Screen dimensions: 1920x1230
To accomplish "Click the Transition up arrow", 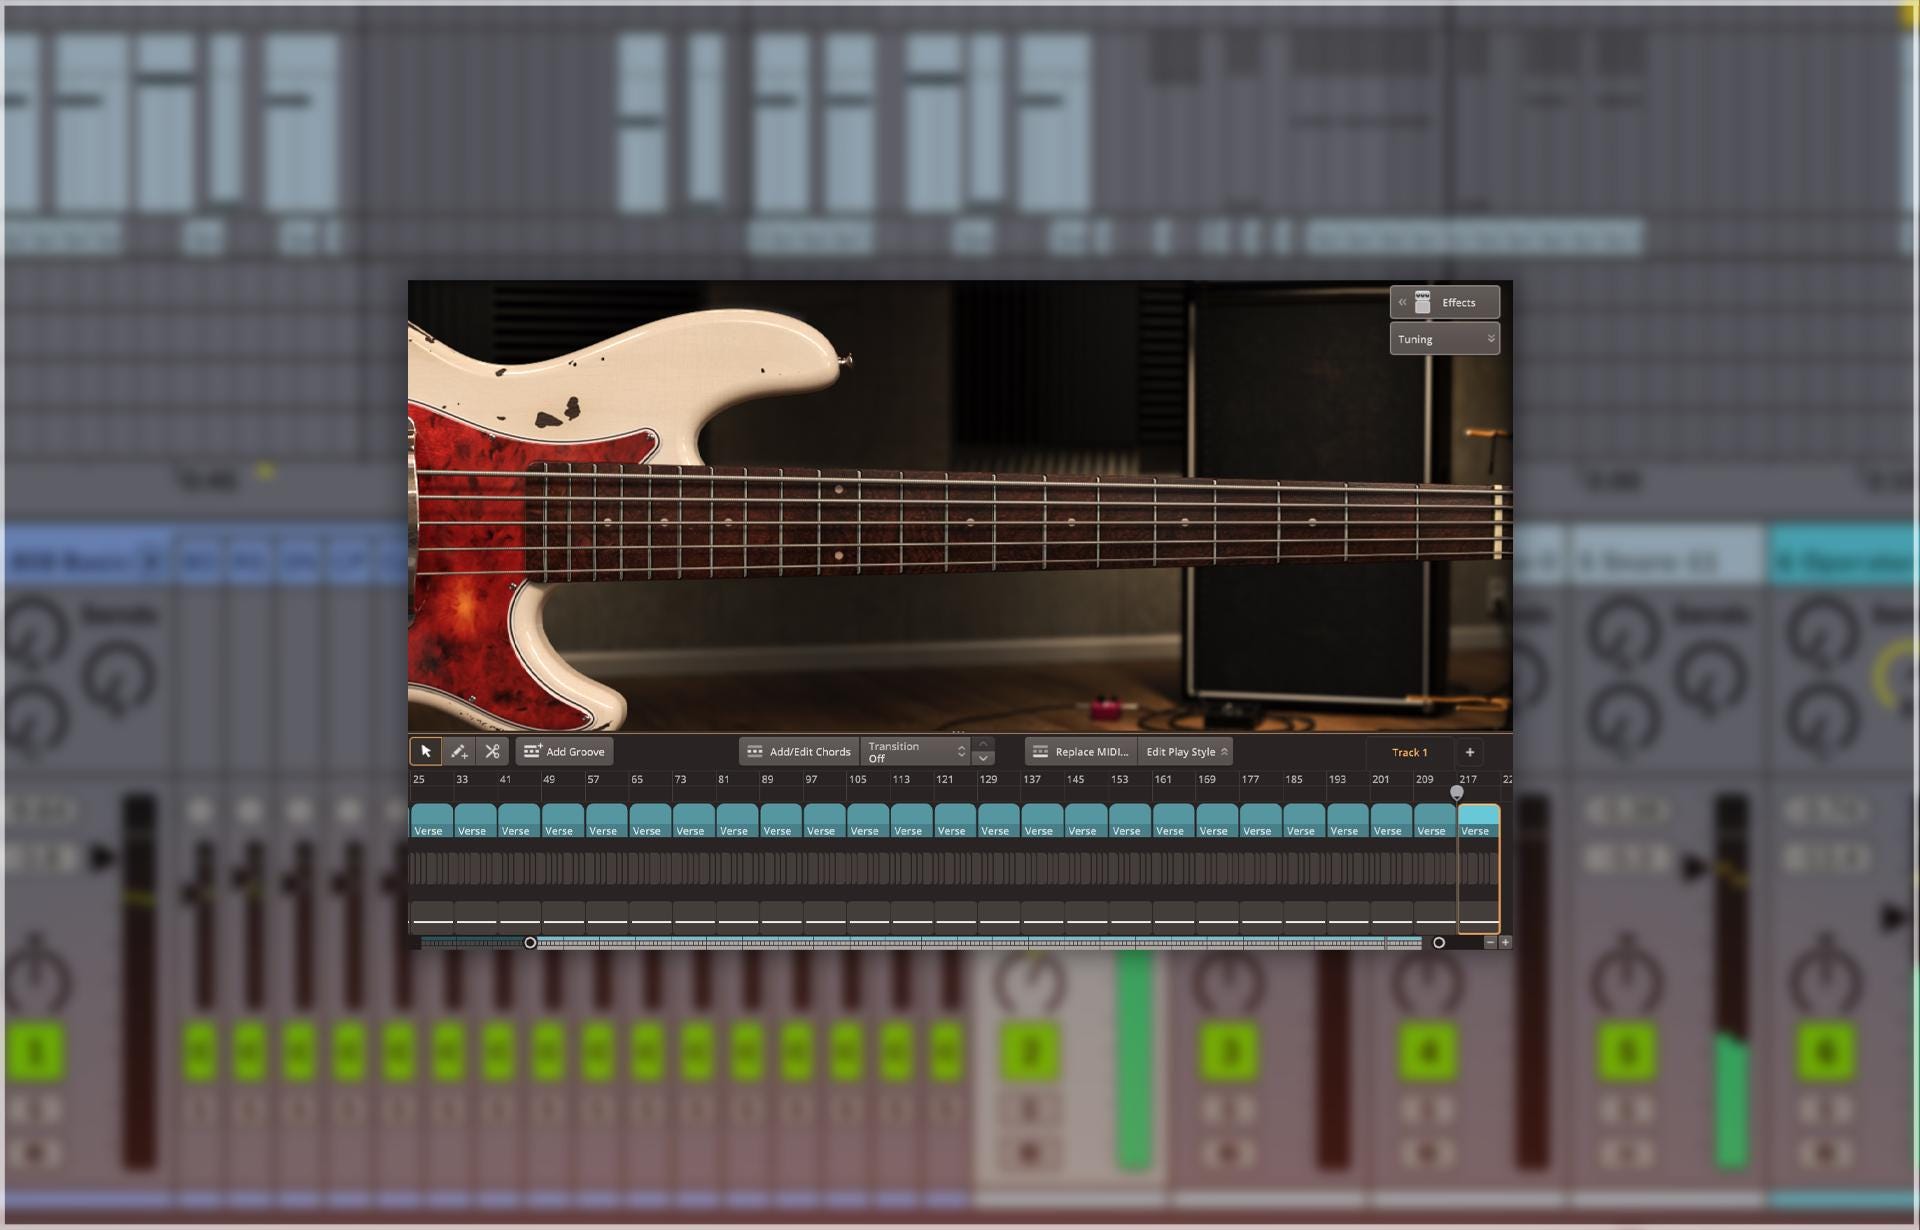I will click(x=983, y=744).
